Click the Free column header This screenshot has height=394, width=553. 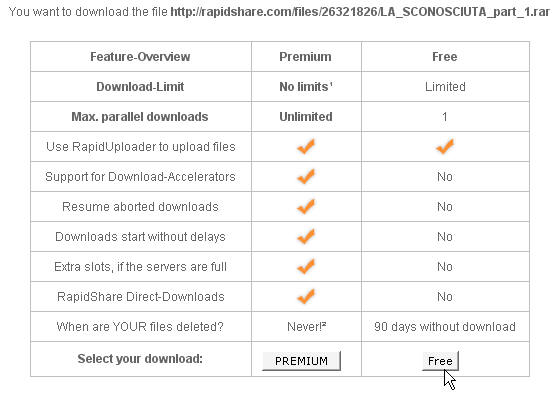445,57
